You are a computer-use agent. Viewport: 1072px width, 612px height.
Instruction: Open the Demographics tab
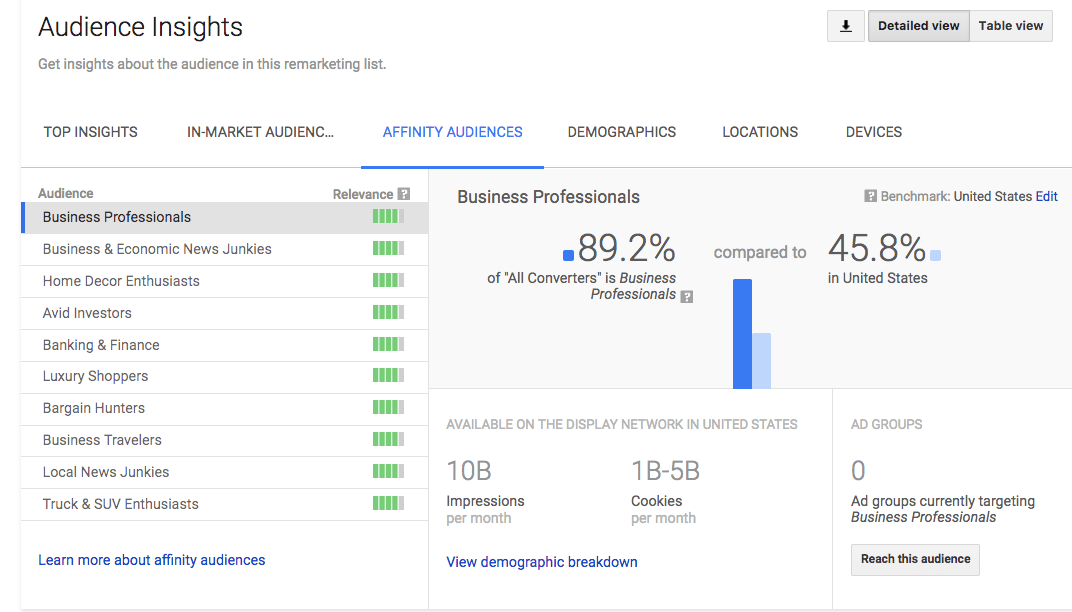tap(621, 131)
